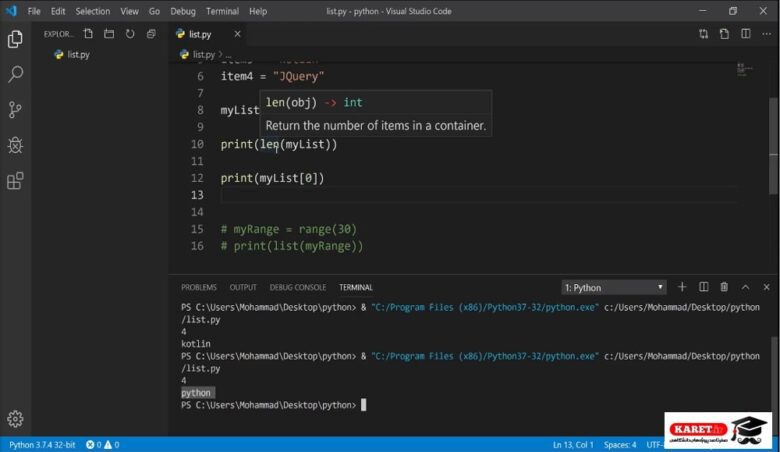The width and height of the screenshot is (780, 452).
Task: Click line number 13 in gutter
Action: click(x=197, y=195)
